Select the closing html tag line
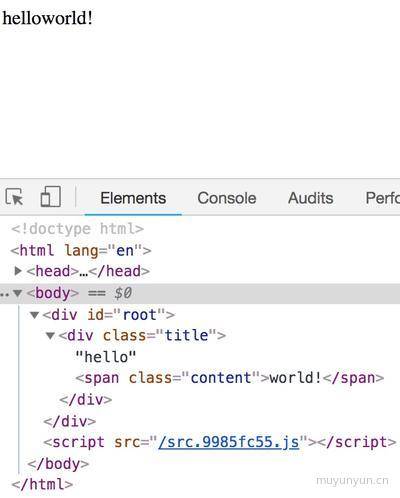The image size is (400, 498). tap(42, 484)
